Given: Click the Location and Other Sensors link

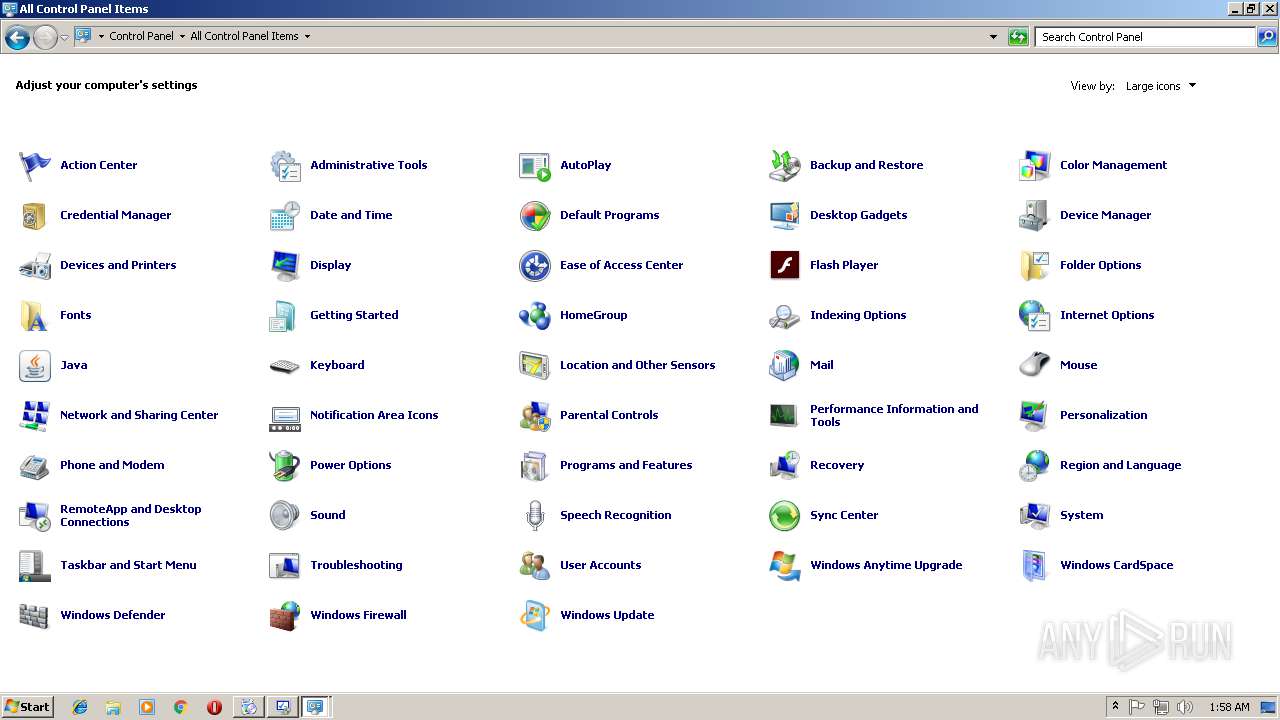Looking at the screenshot, I should pos(637,365).
